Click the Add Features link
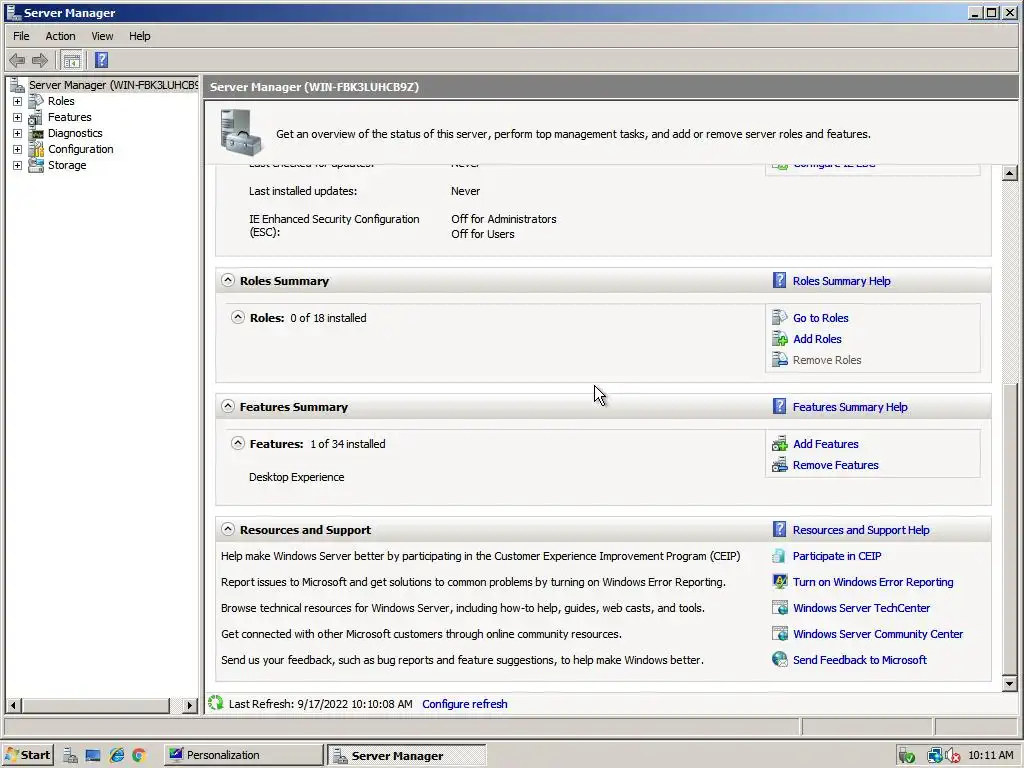1024x768 pixels. tap(825, 444)
